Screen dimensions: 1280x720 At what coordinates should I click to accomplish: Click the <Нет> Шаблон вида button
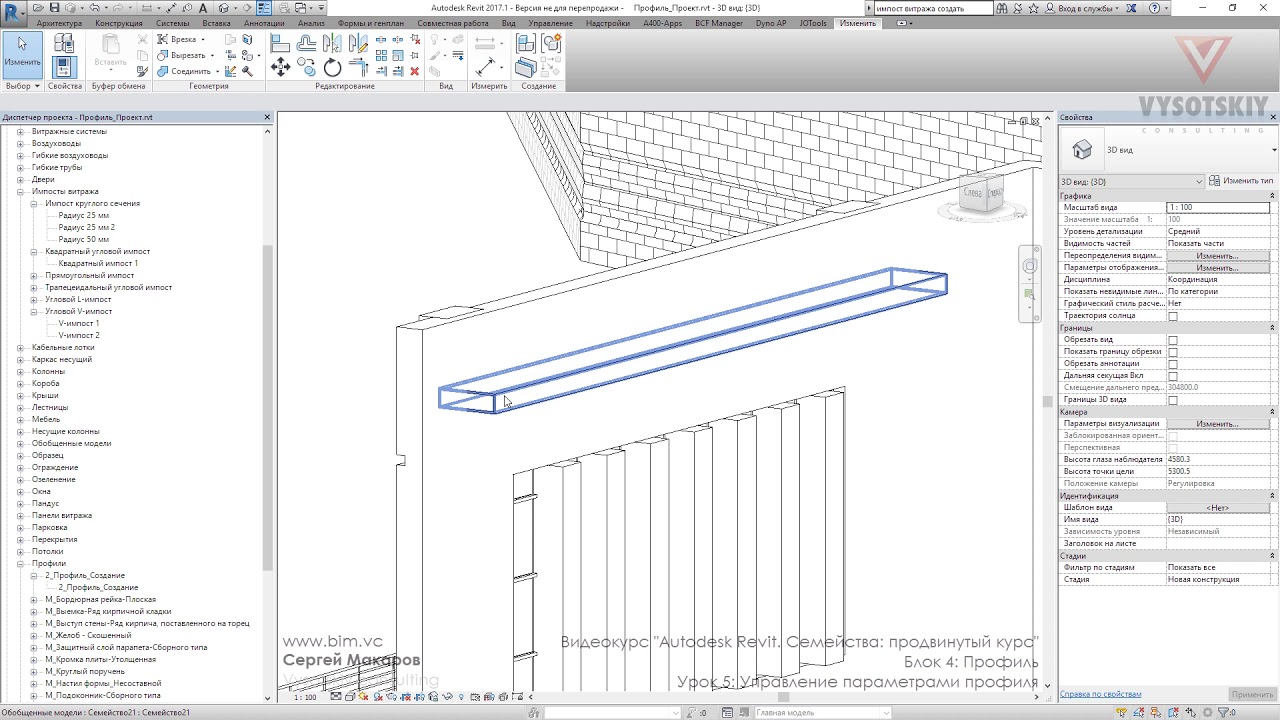[1217, 508]
